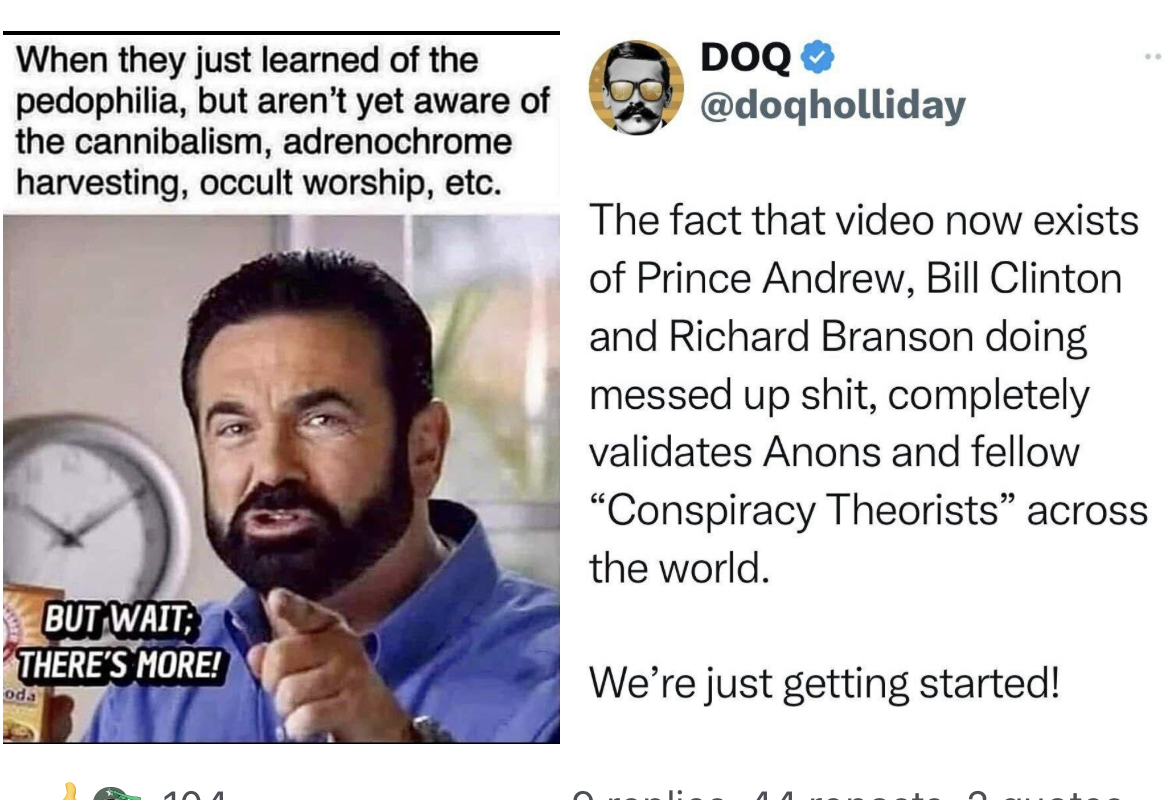The width and height of the screenshot is (1170, 800).
Task: Open the replies count
Action: coord(648,794)
